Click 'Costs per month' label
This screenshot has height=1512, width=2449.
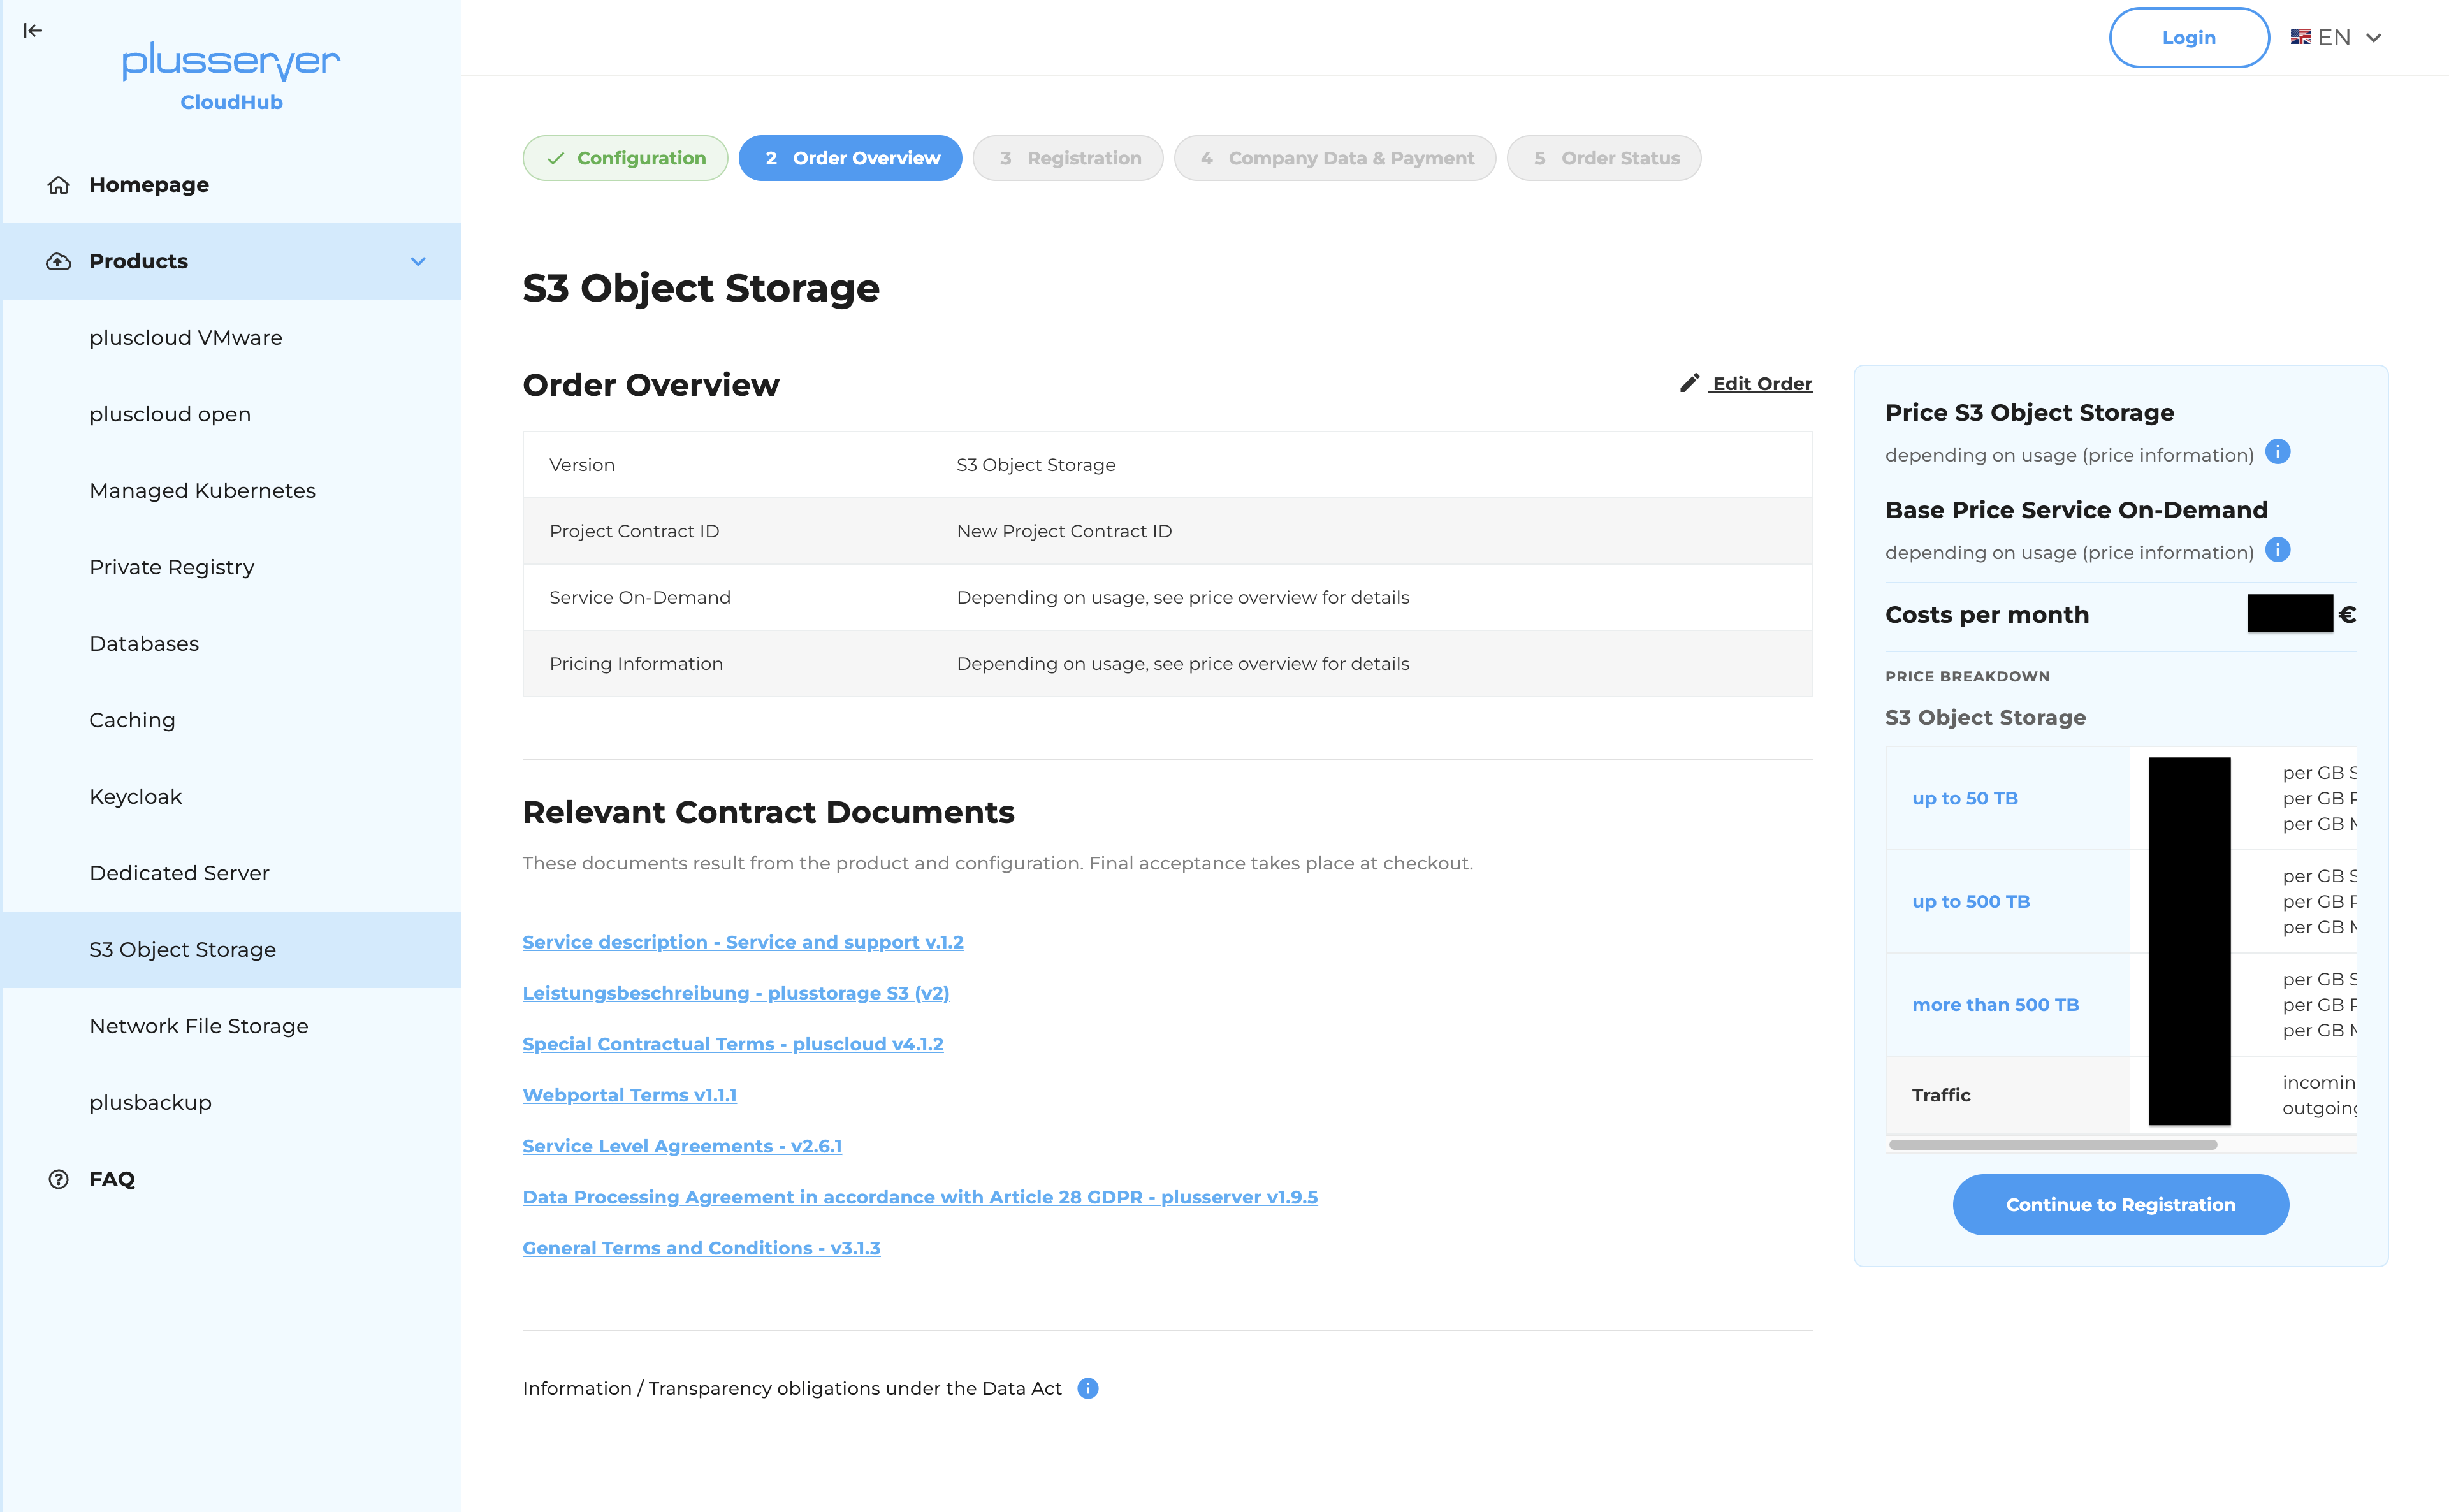coord(1987,614)
